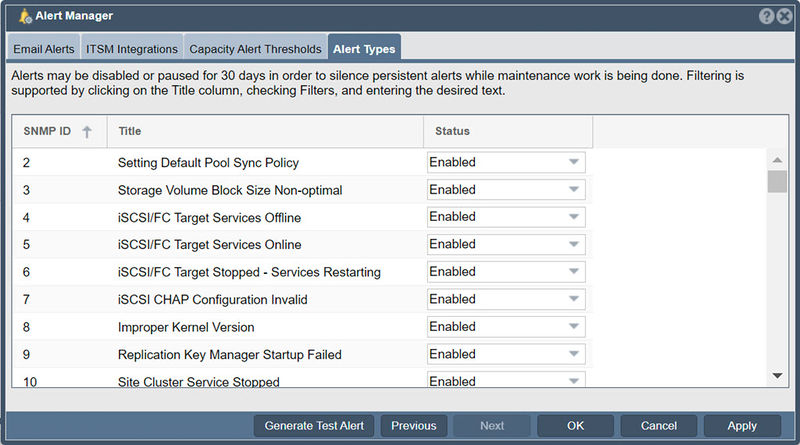Open the ITSM Integrations tab
Viewport: 800px width, 445px height.
[132, 49]
